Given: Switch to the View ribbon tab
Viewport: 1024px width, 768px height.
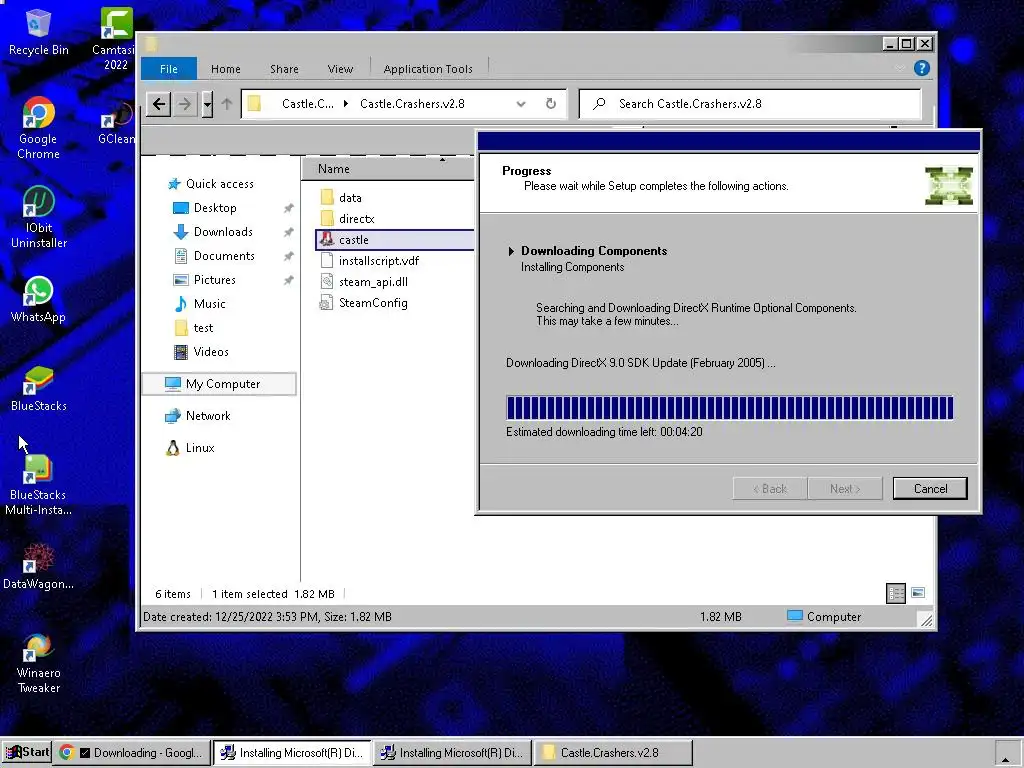Looking at the screenshot, I should point(340,69).
